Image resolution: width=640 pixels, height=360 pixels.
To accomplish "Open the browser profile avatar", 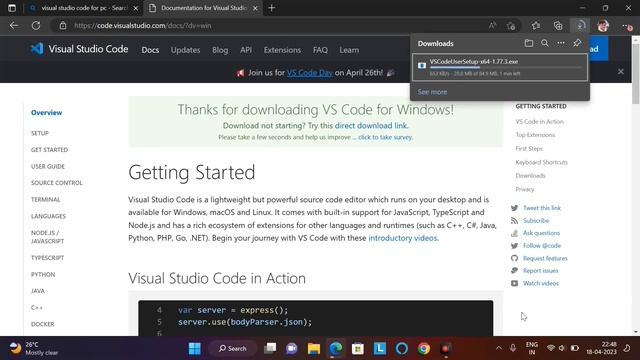I will pyautogui.click(x=603, y=26).
